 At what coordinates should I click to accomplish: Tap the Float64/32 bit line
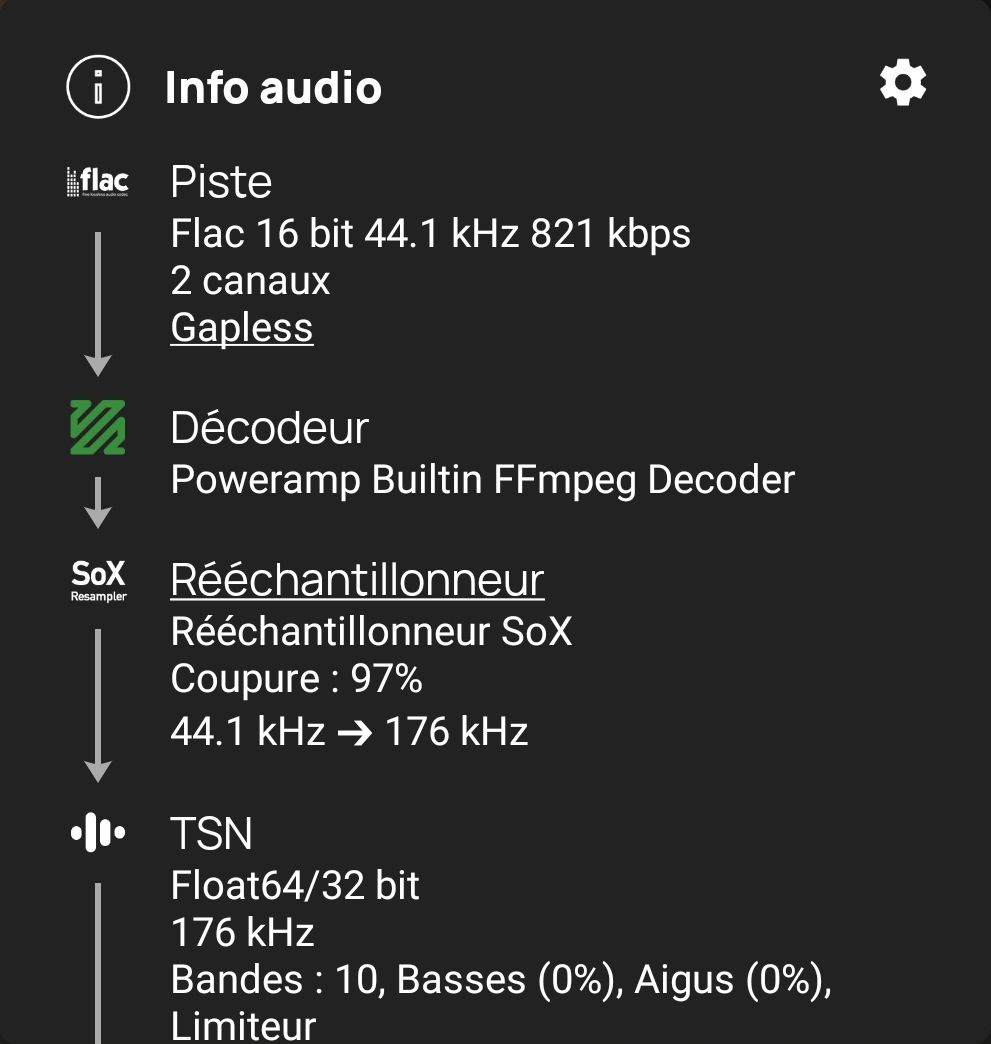click(295, 886)
